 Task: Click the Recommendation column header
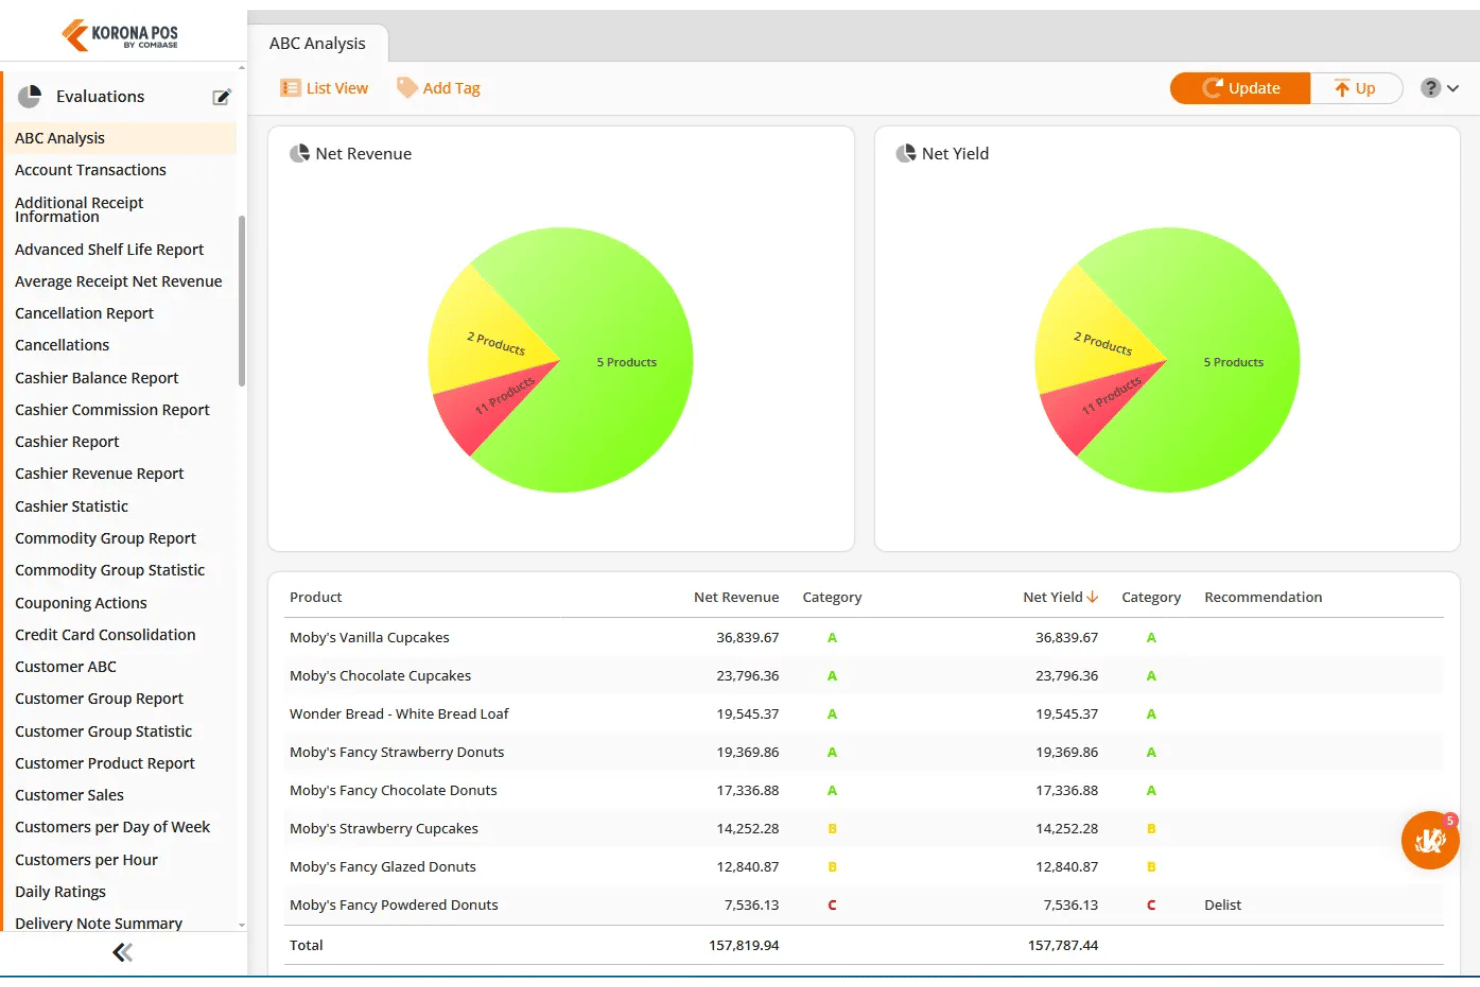(1263, 597)
